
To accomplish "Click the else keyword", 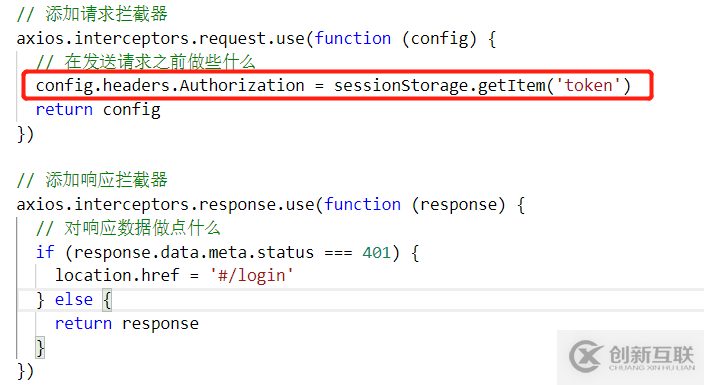I will point(74,299).
